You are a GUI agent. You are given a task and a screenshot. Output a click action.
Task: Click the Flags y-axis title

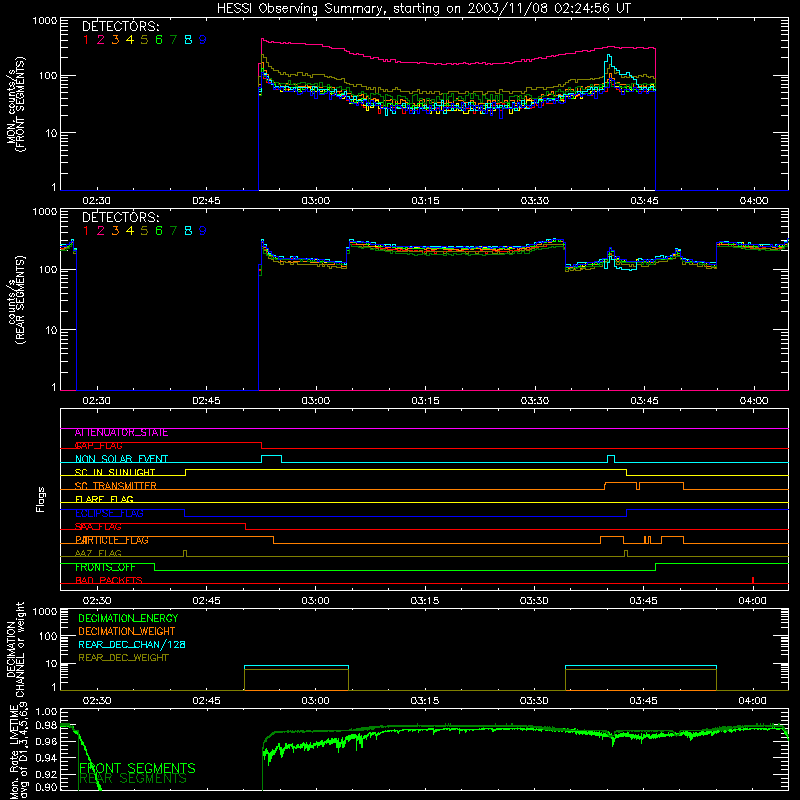pos(41,500)
